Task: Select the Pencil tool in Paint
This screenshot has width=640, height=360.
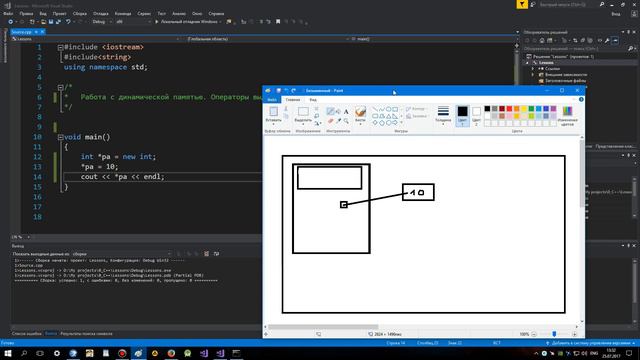Action: click(330, 111)
